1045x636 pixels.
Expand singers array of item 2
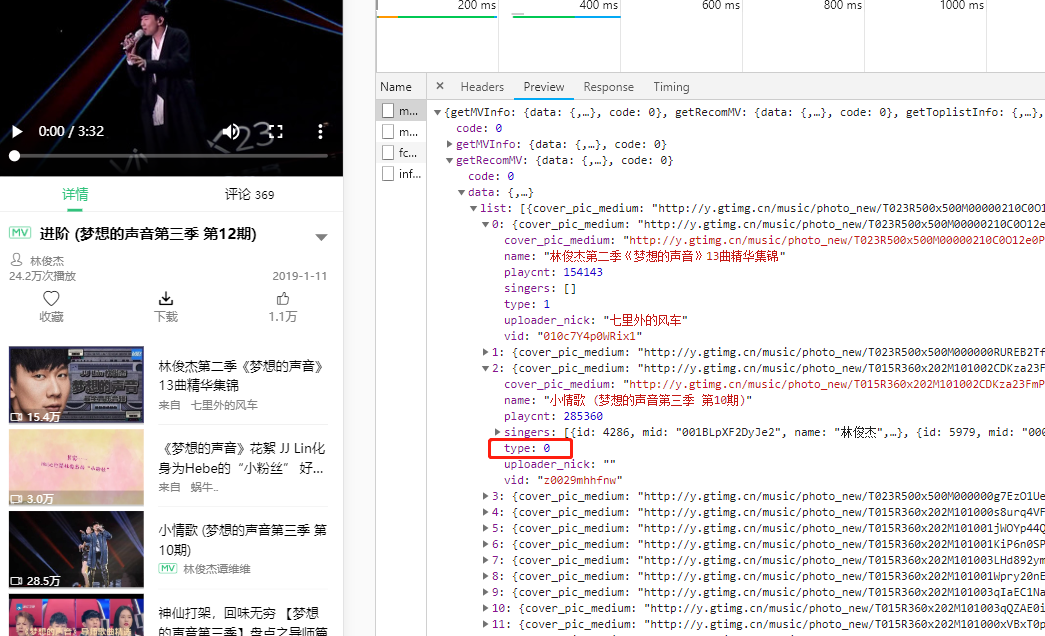[x=497, y=432]
